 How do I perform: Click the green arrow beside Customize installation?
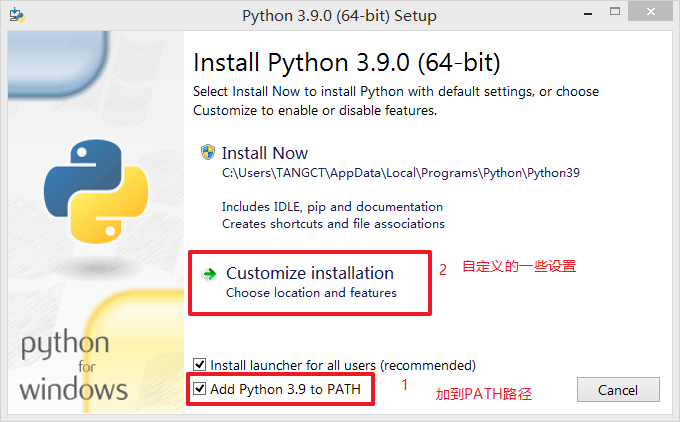pos(210,274)
